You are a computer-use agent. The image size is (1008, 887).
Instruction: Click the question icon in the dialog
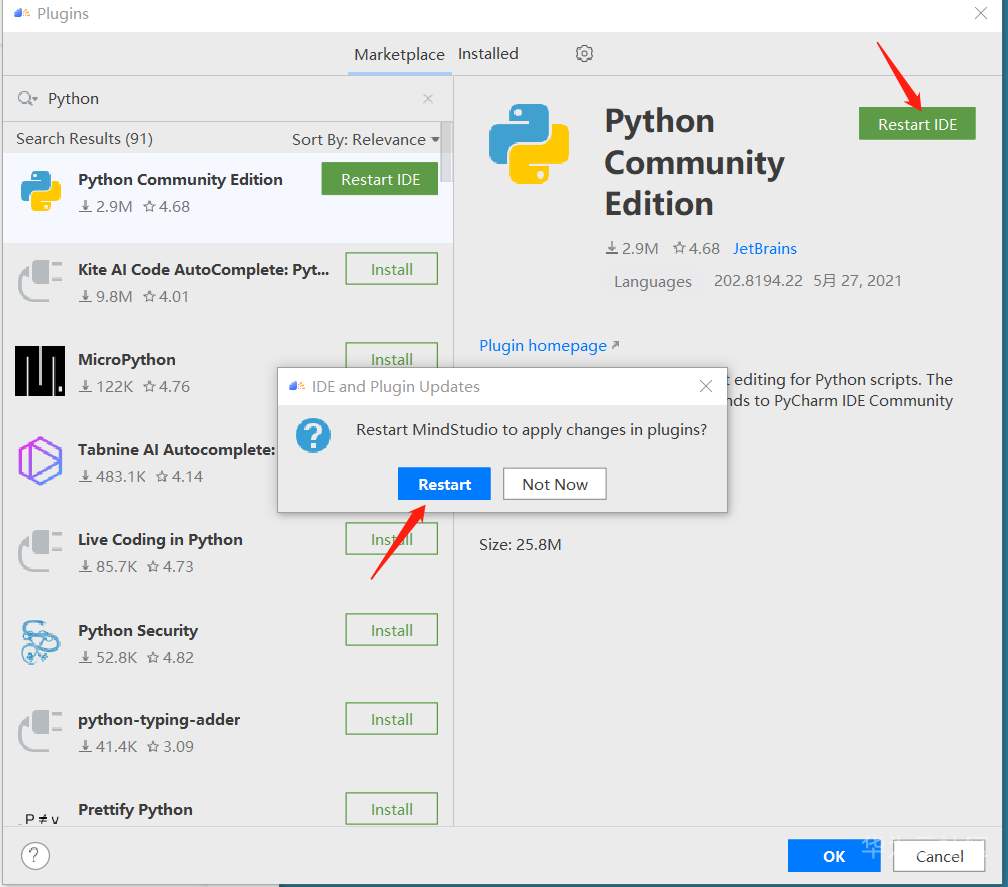pyautogui.click(x=313, y=435)
